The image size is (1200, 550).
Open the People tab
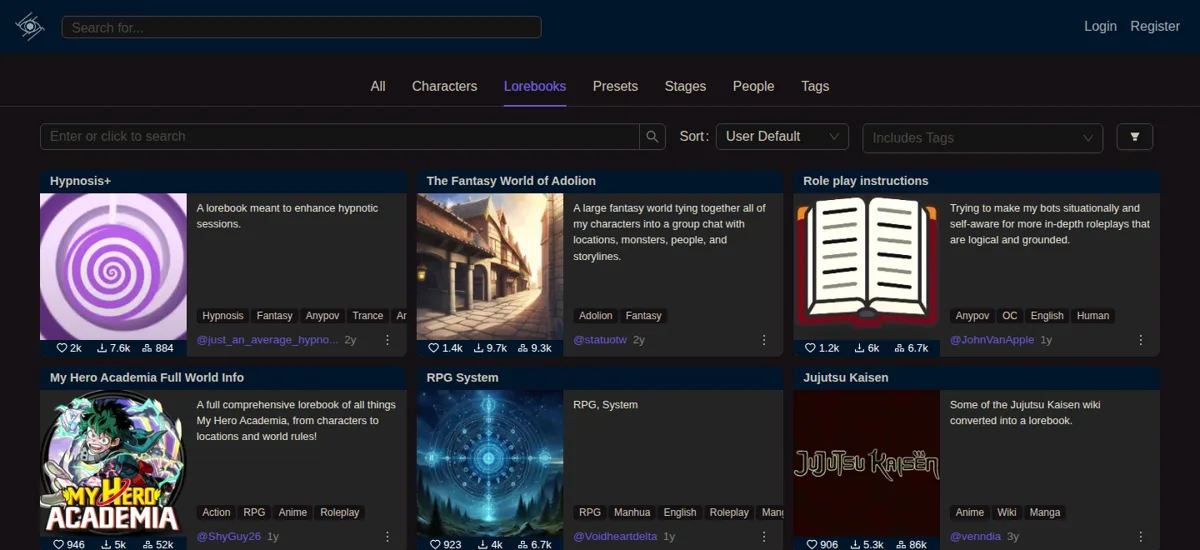coord(753,86)
